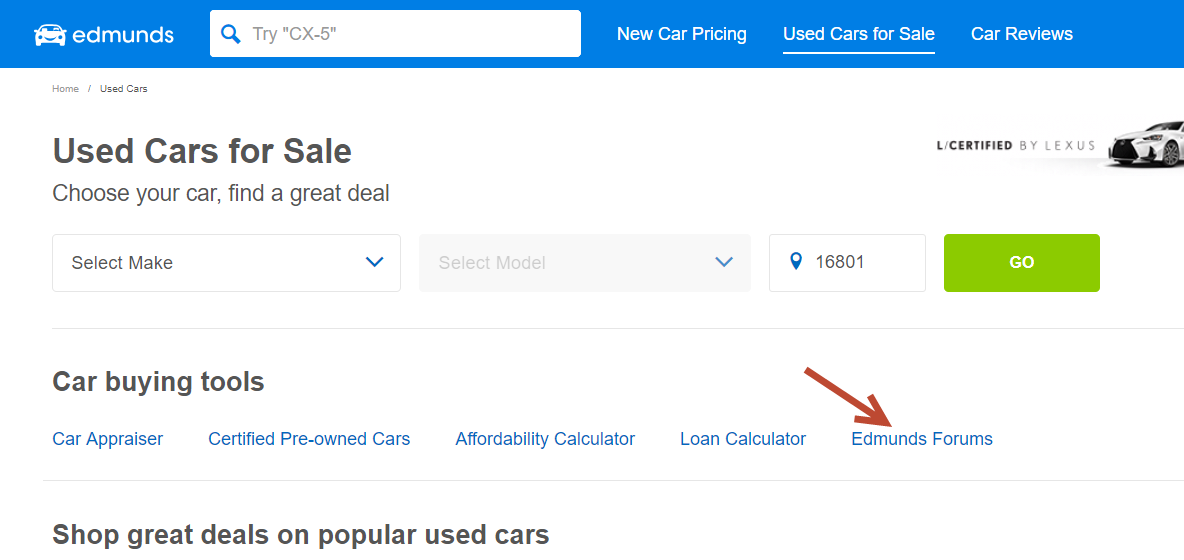Click the Edmunds car logo
The height and width of the screenshot is (560, 1184).
click(50, 35)
